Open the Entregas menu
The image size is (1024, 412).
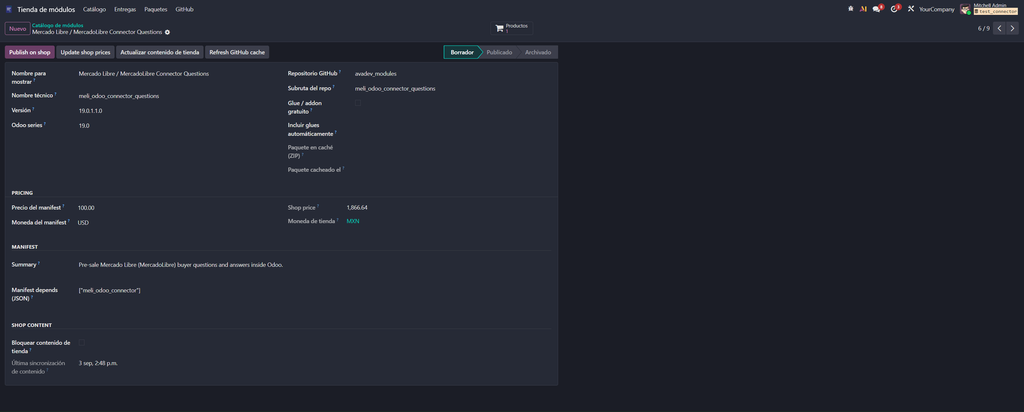pos(125,9)
